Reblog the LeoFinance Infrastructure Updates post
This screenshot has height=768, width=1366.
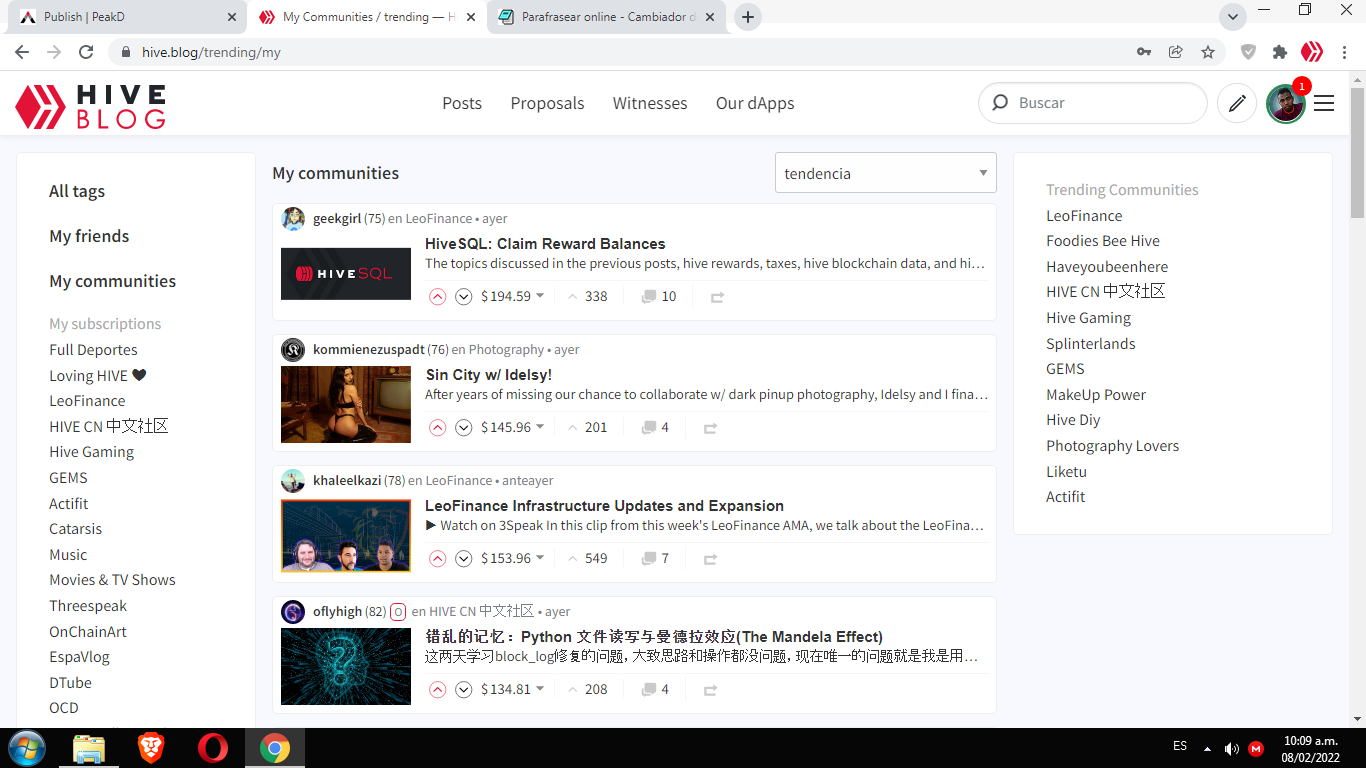[x=710, y=559]
